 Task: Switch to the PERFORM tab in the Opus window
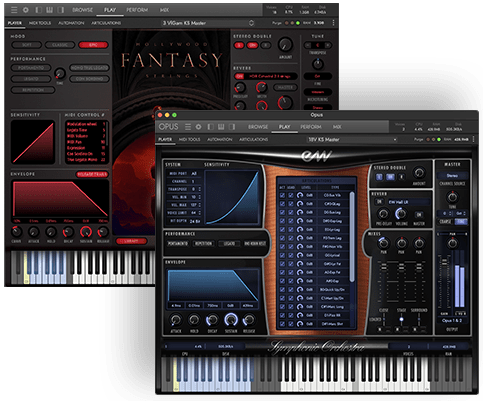311,127
